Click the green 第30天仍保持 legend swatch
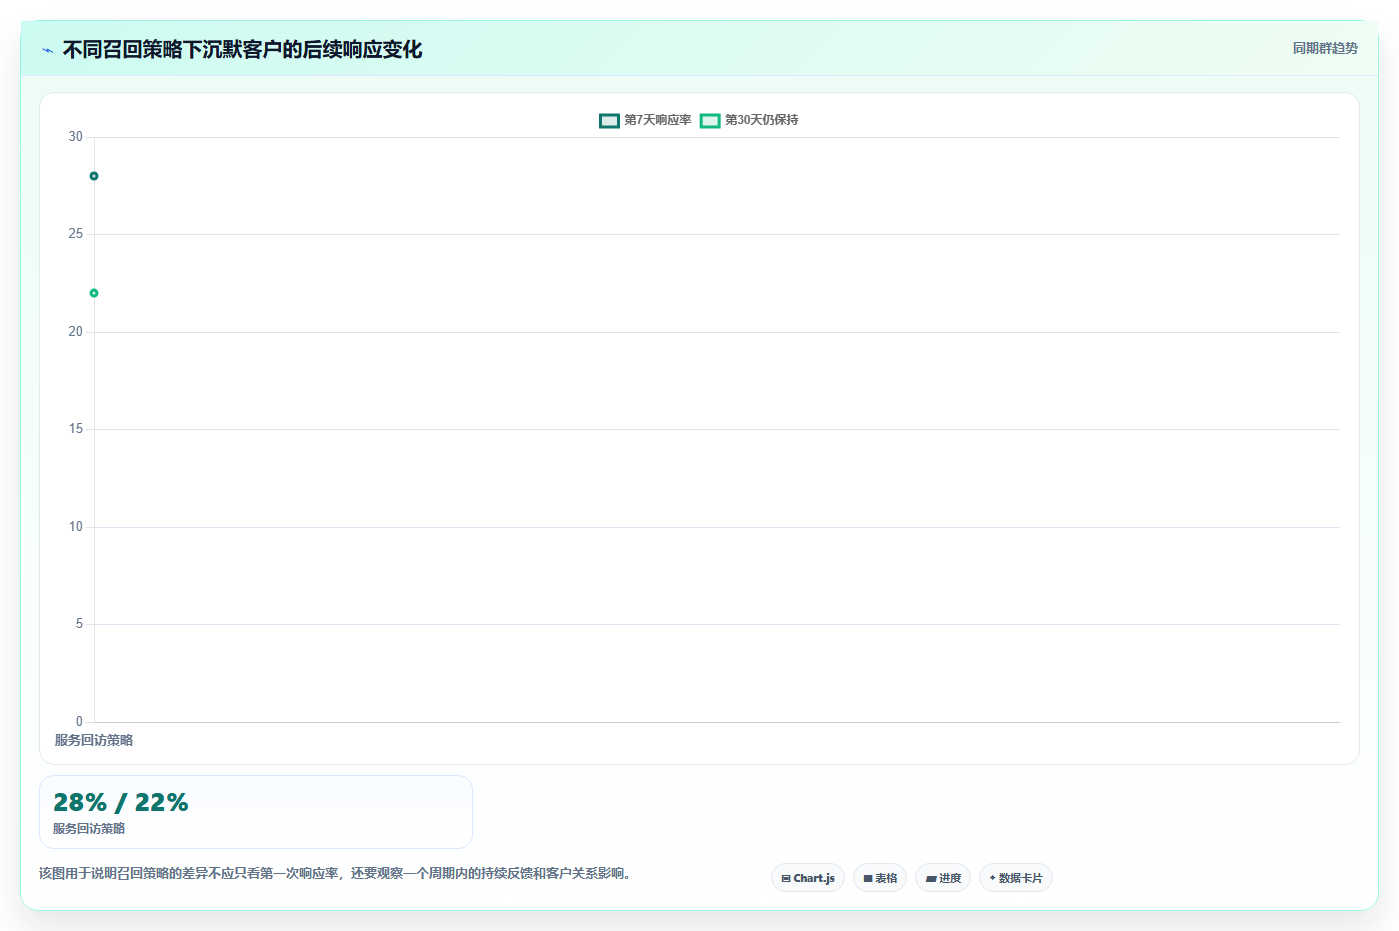 710,121
